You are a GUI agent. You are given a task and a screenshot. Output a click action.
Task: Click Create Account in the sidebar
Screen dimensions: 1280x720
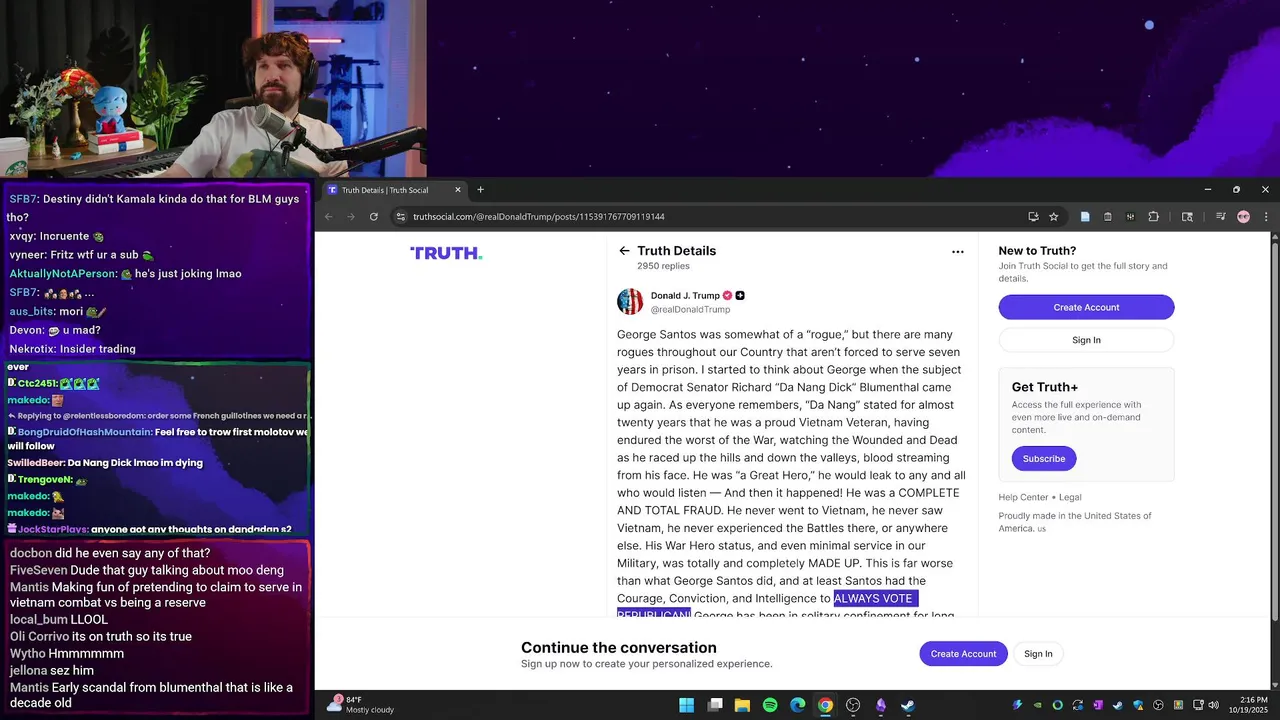(x=1086, y=307)
